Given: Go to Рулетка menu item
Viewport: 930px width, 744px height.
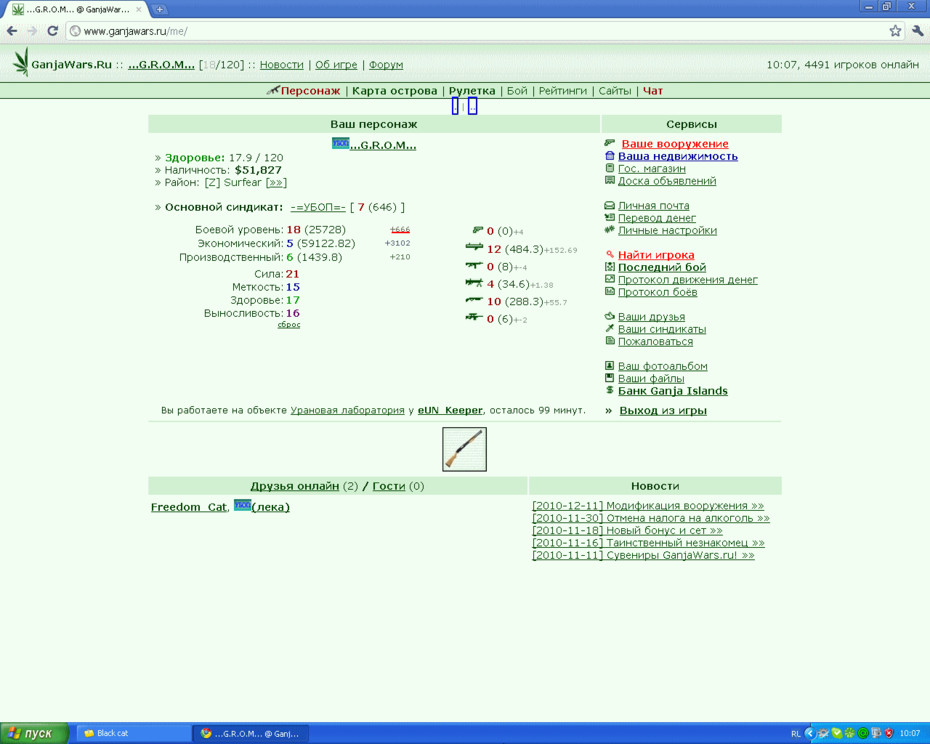Looking at the screenshot, I should (472, 91).
